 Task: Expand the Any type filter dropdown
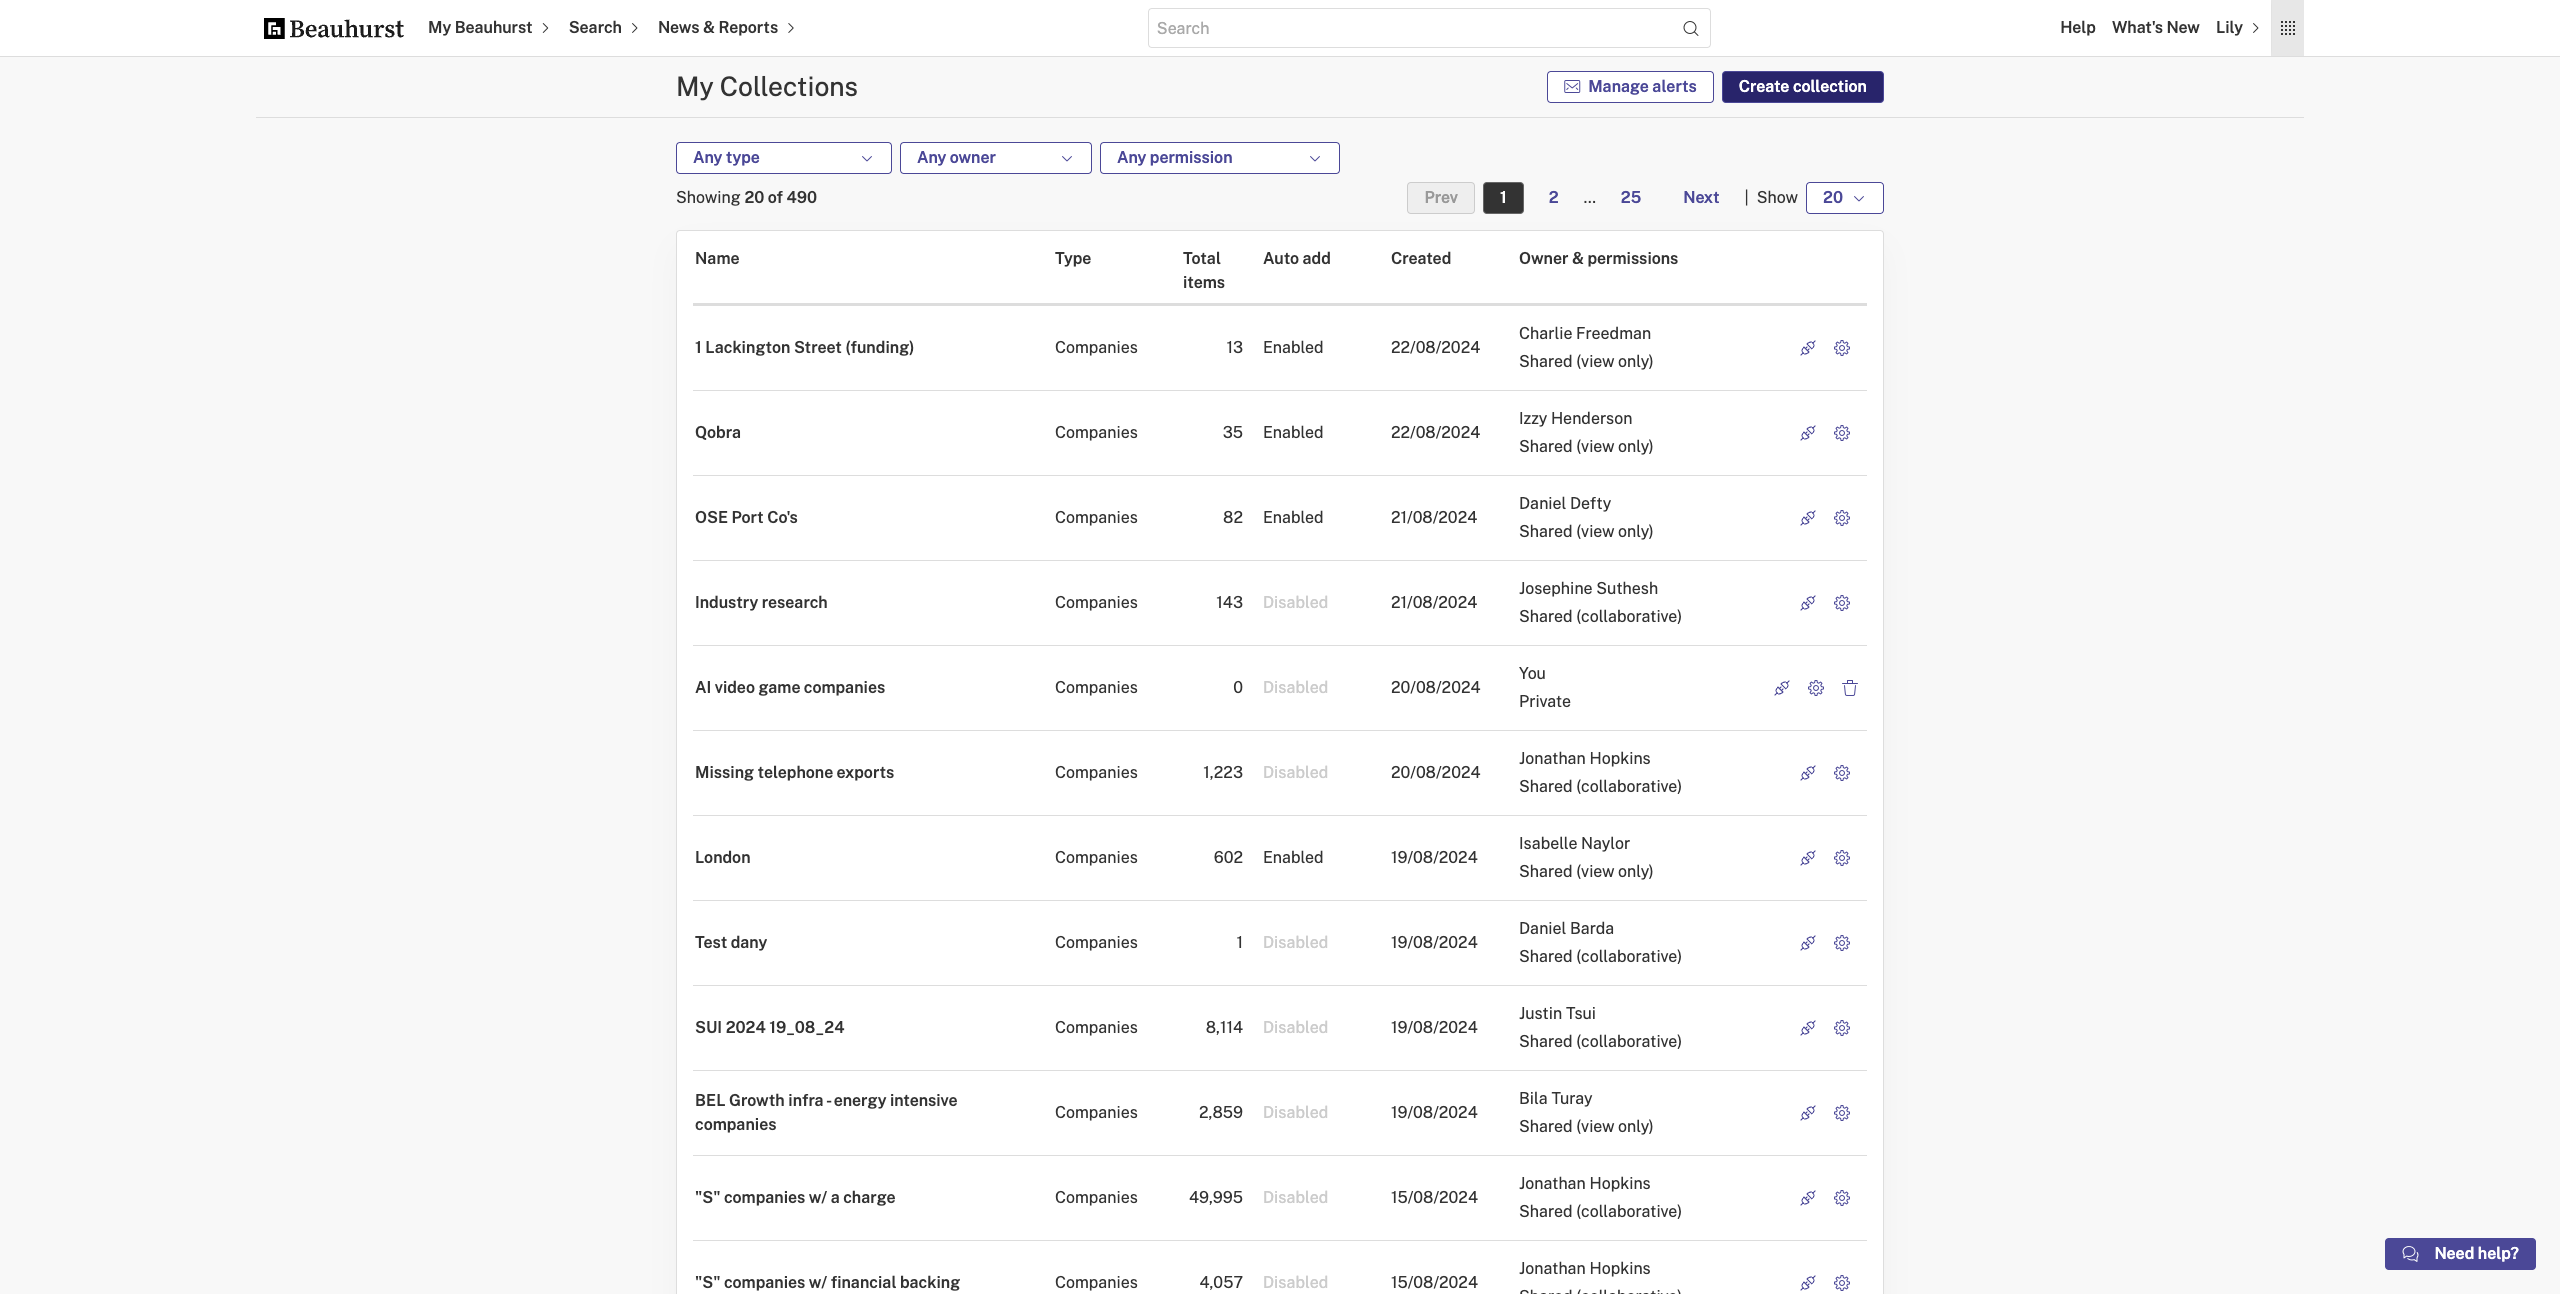click(x=783, y=158)
